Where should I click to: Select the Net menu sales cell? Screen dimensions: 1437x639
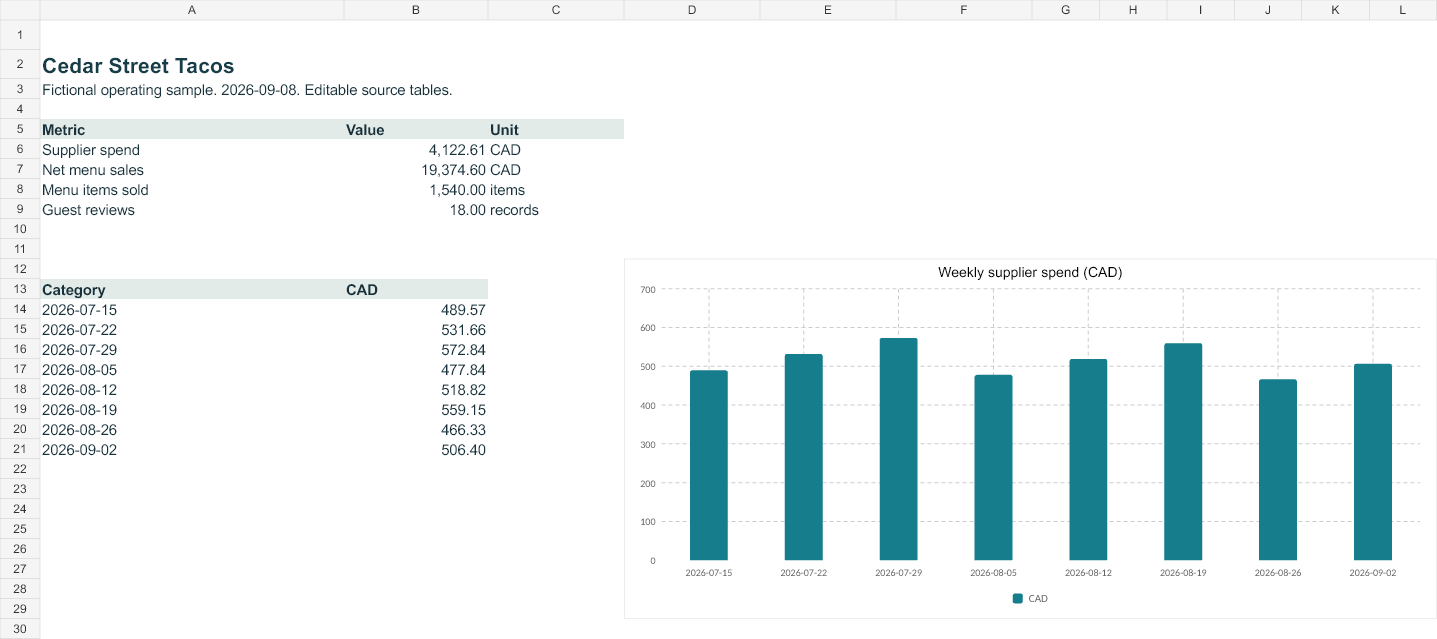pyautogui.click(x=192, y=170)
